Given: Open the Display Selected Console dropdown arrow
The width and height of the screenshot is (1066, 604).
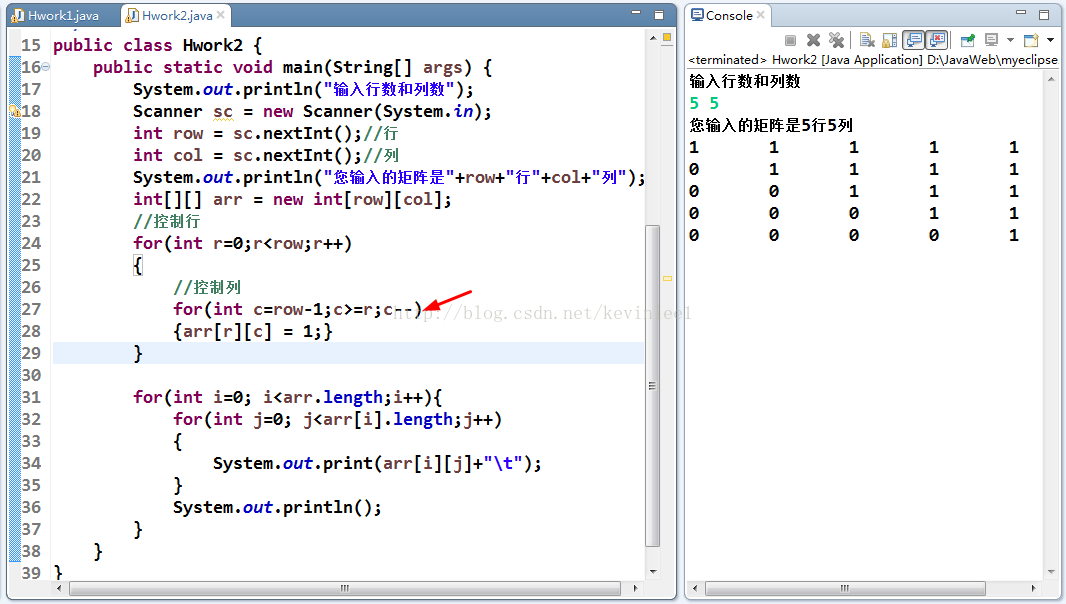Looking at the screenshot, I should tap(1010, 40).
